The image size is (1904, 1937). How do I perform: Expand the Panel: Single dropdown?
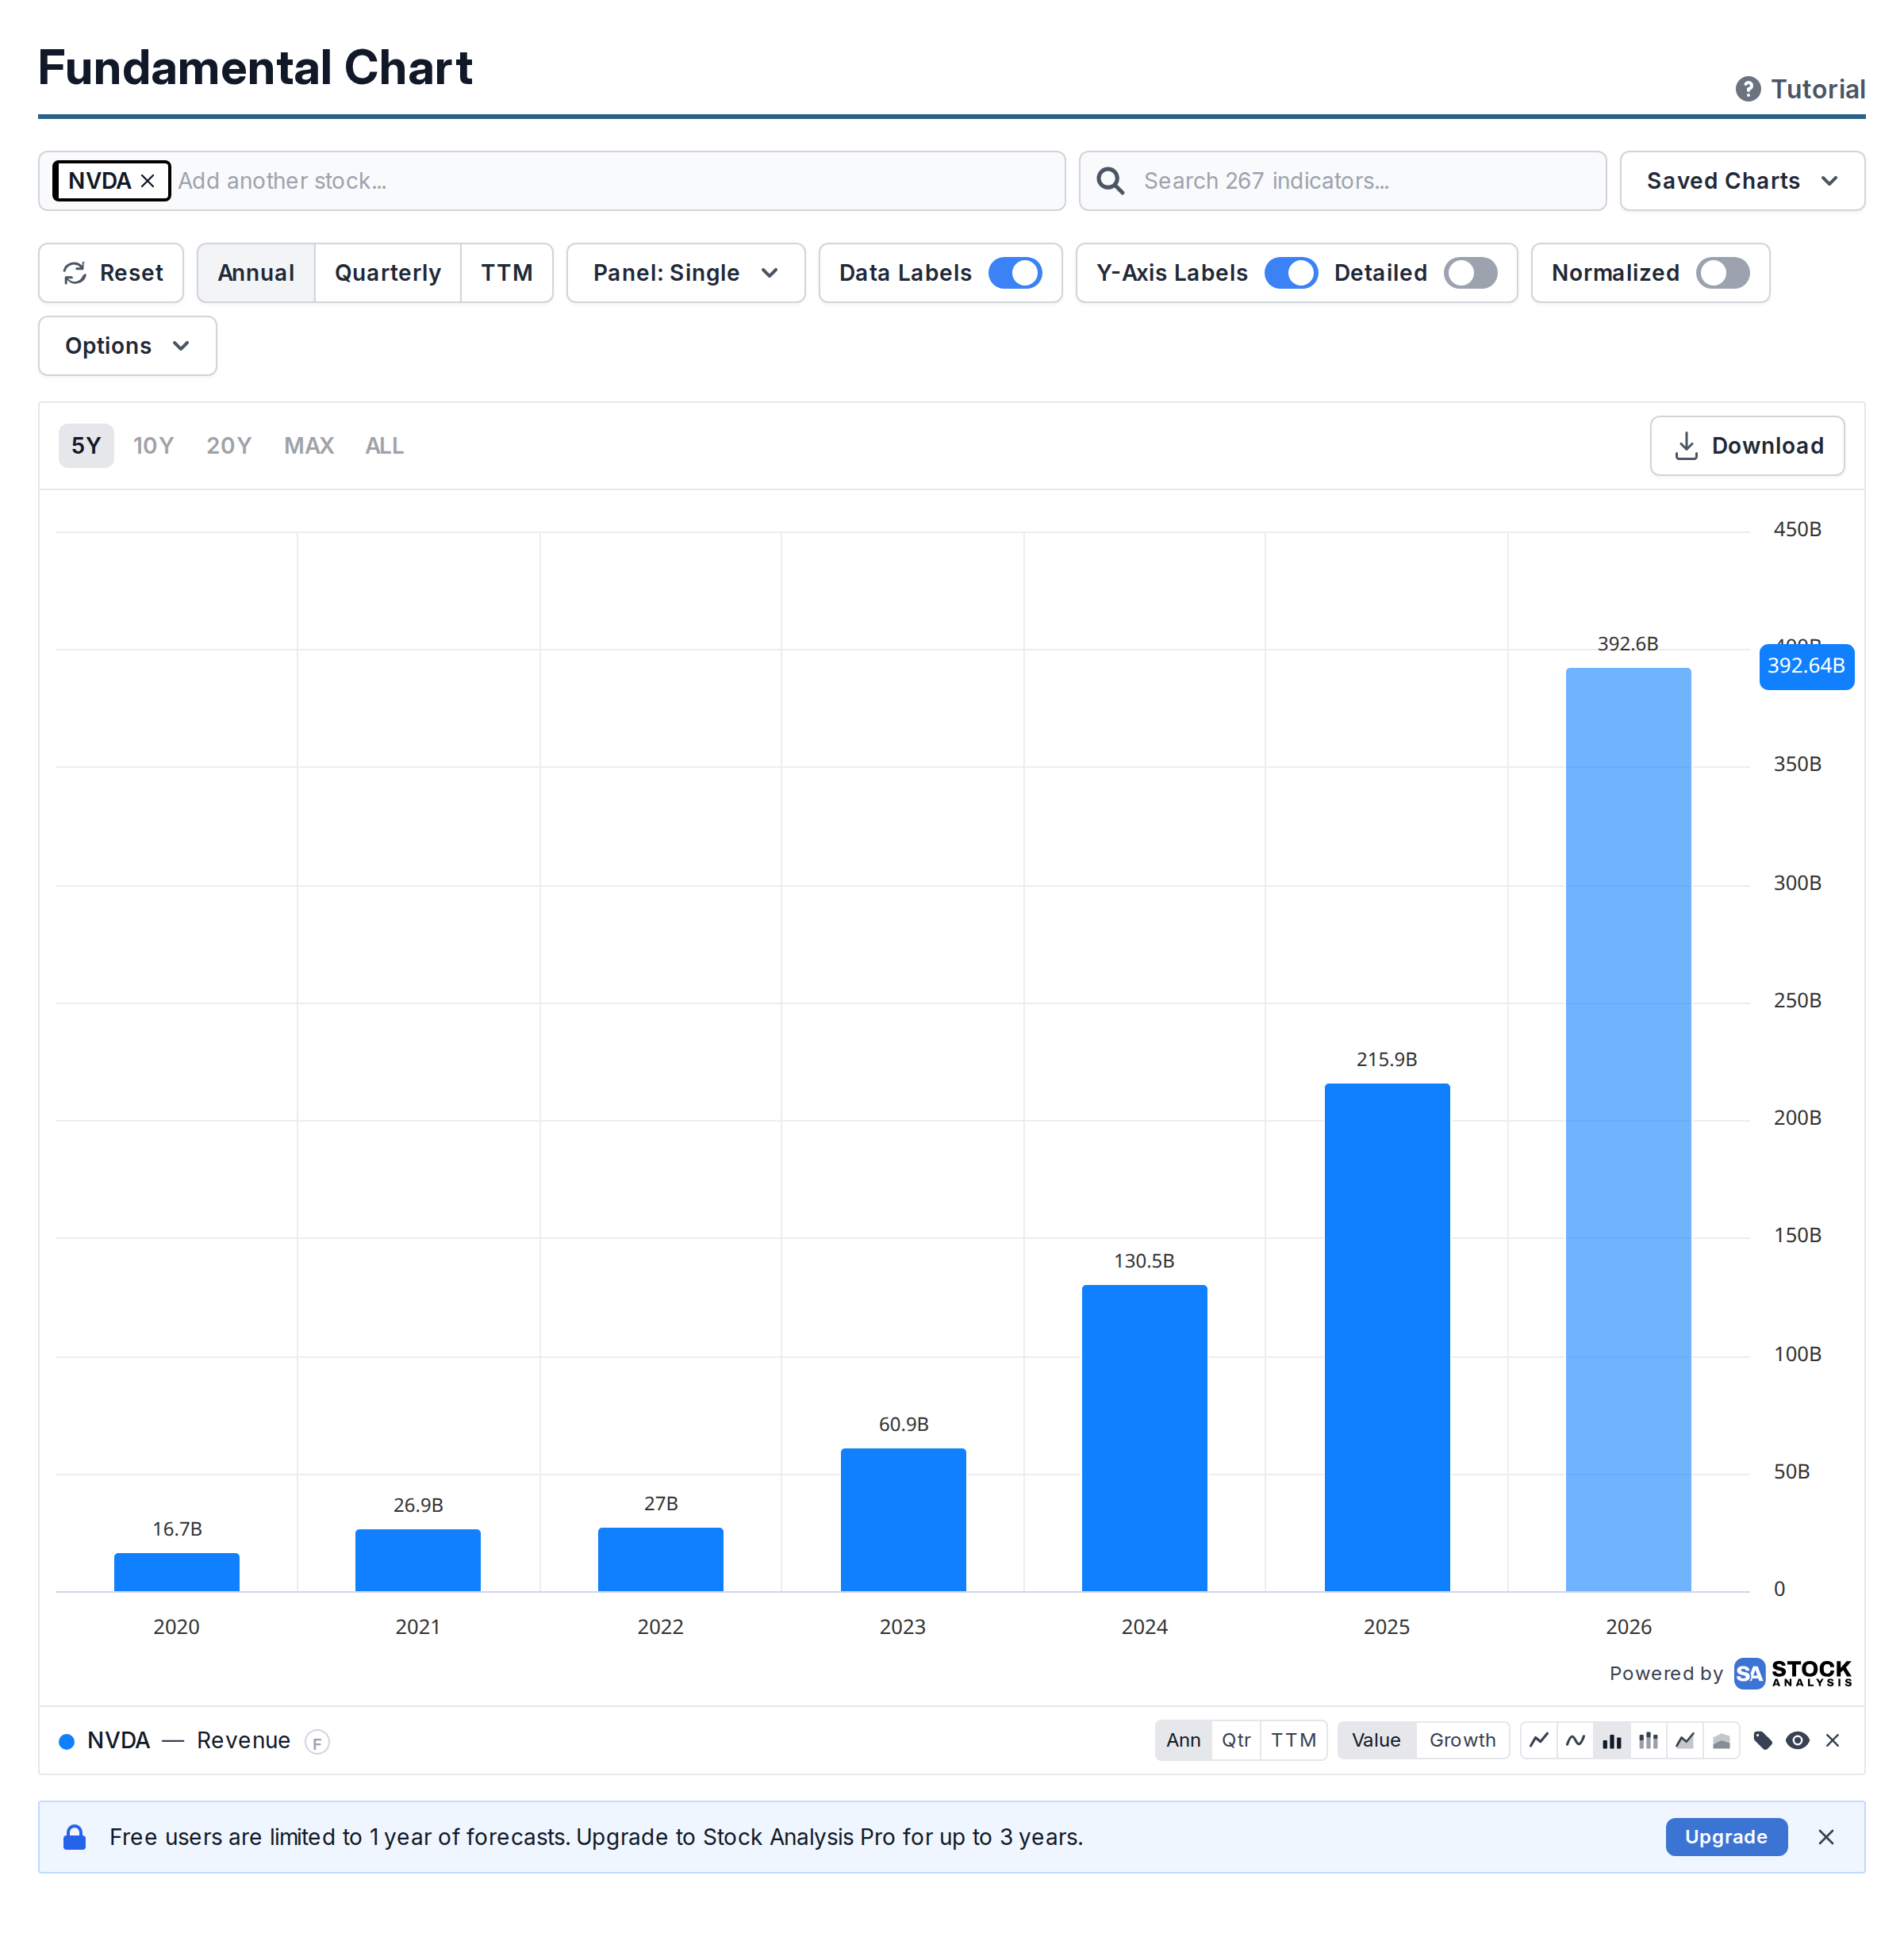(686, 273)
